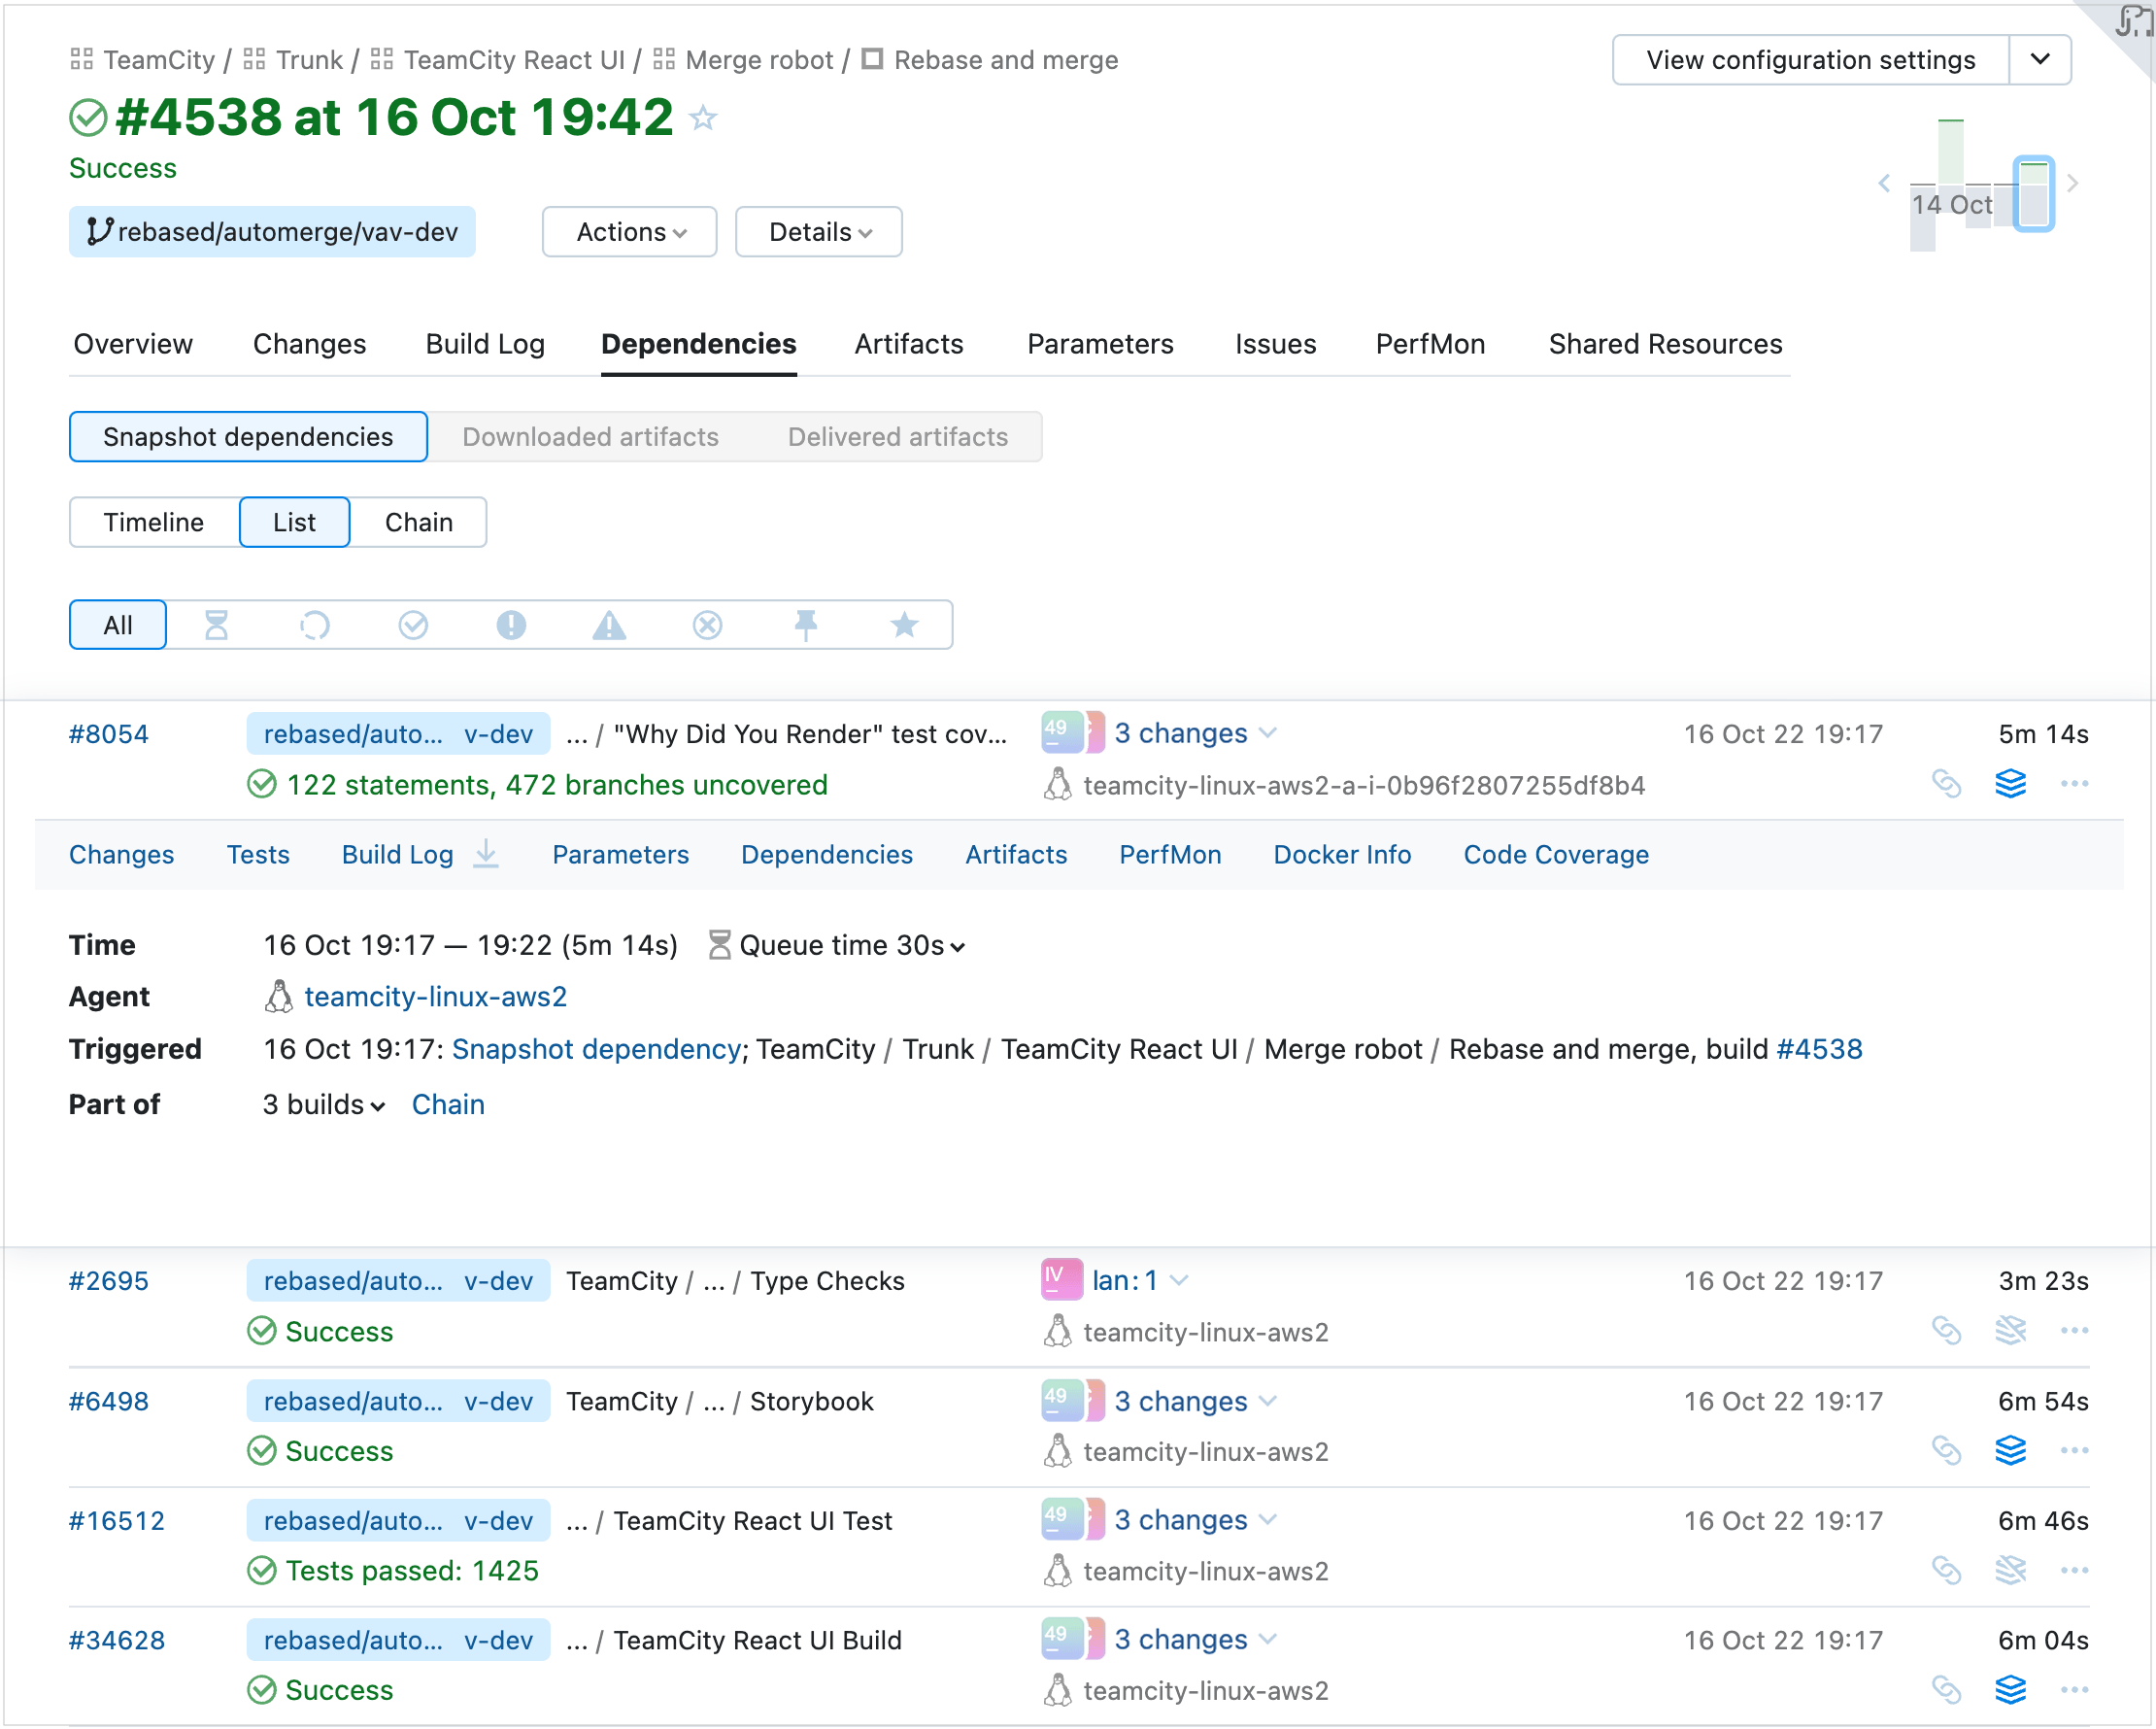2156x1729 pixels.
Task: Filter to show canceled builds
Action: click(708, 624)
